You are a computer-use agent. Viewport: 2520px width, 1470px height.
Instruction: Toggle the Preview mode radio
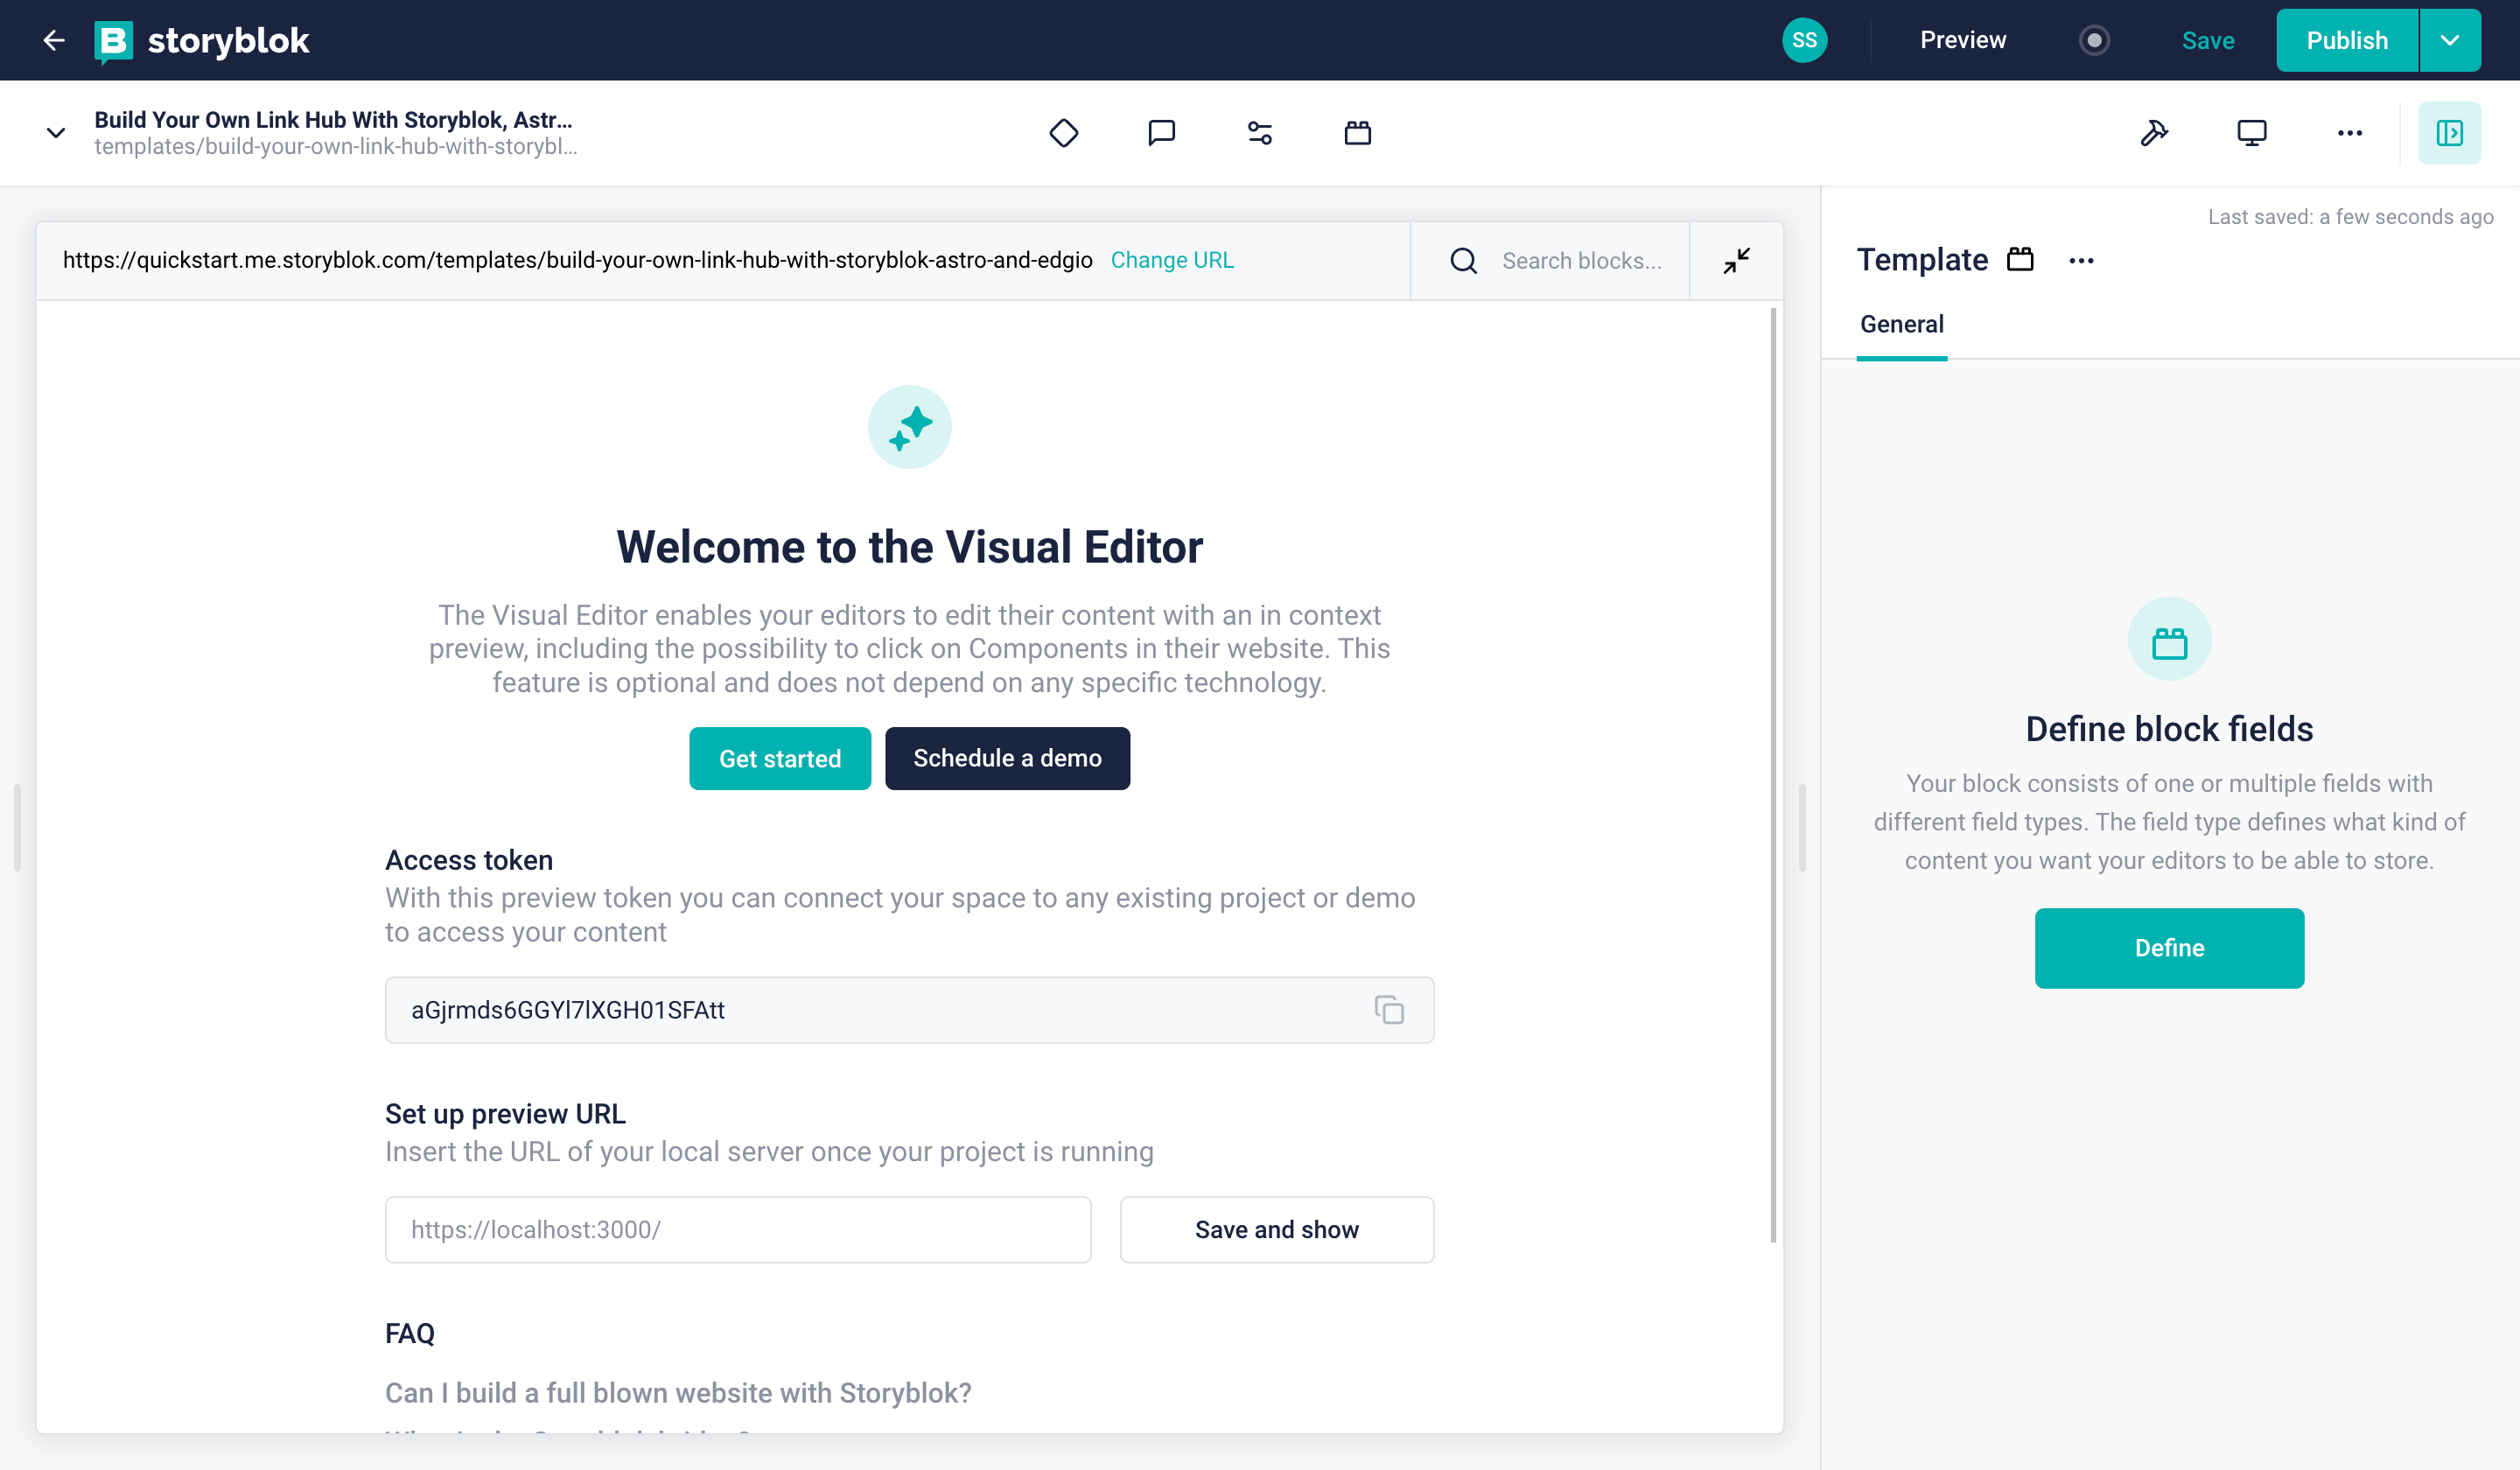point(2094,40)
